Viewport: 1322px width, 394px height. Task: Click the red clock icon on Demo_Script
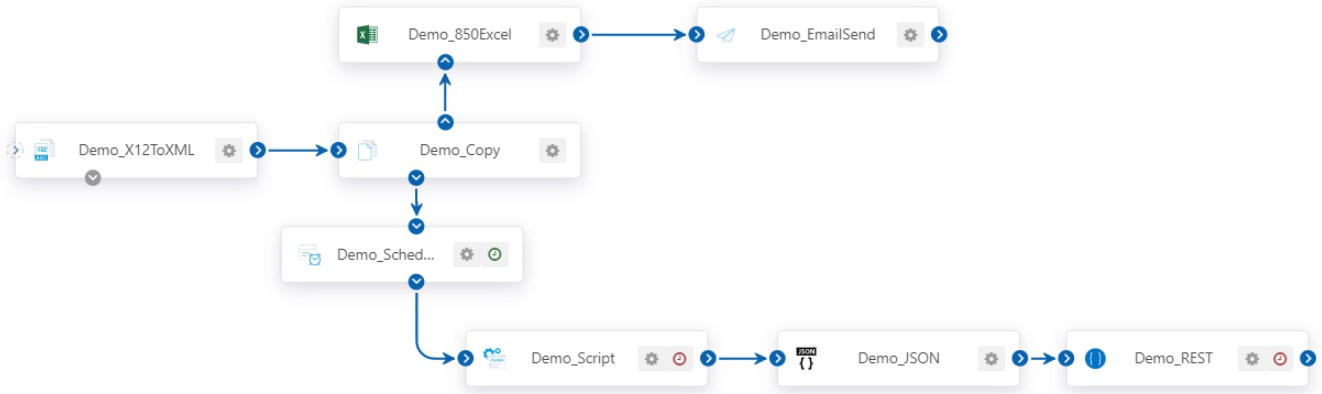679,359
